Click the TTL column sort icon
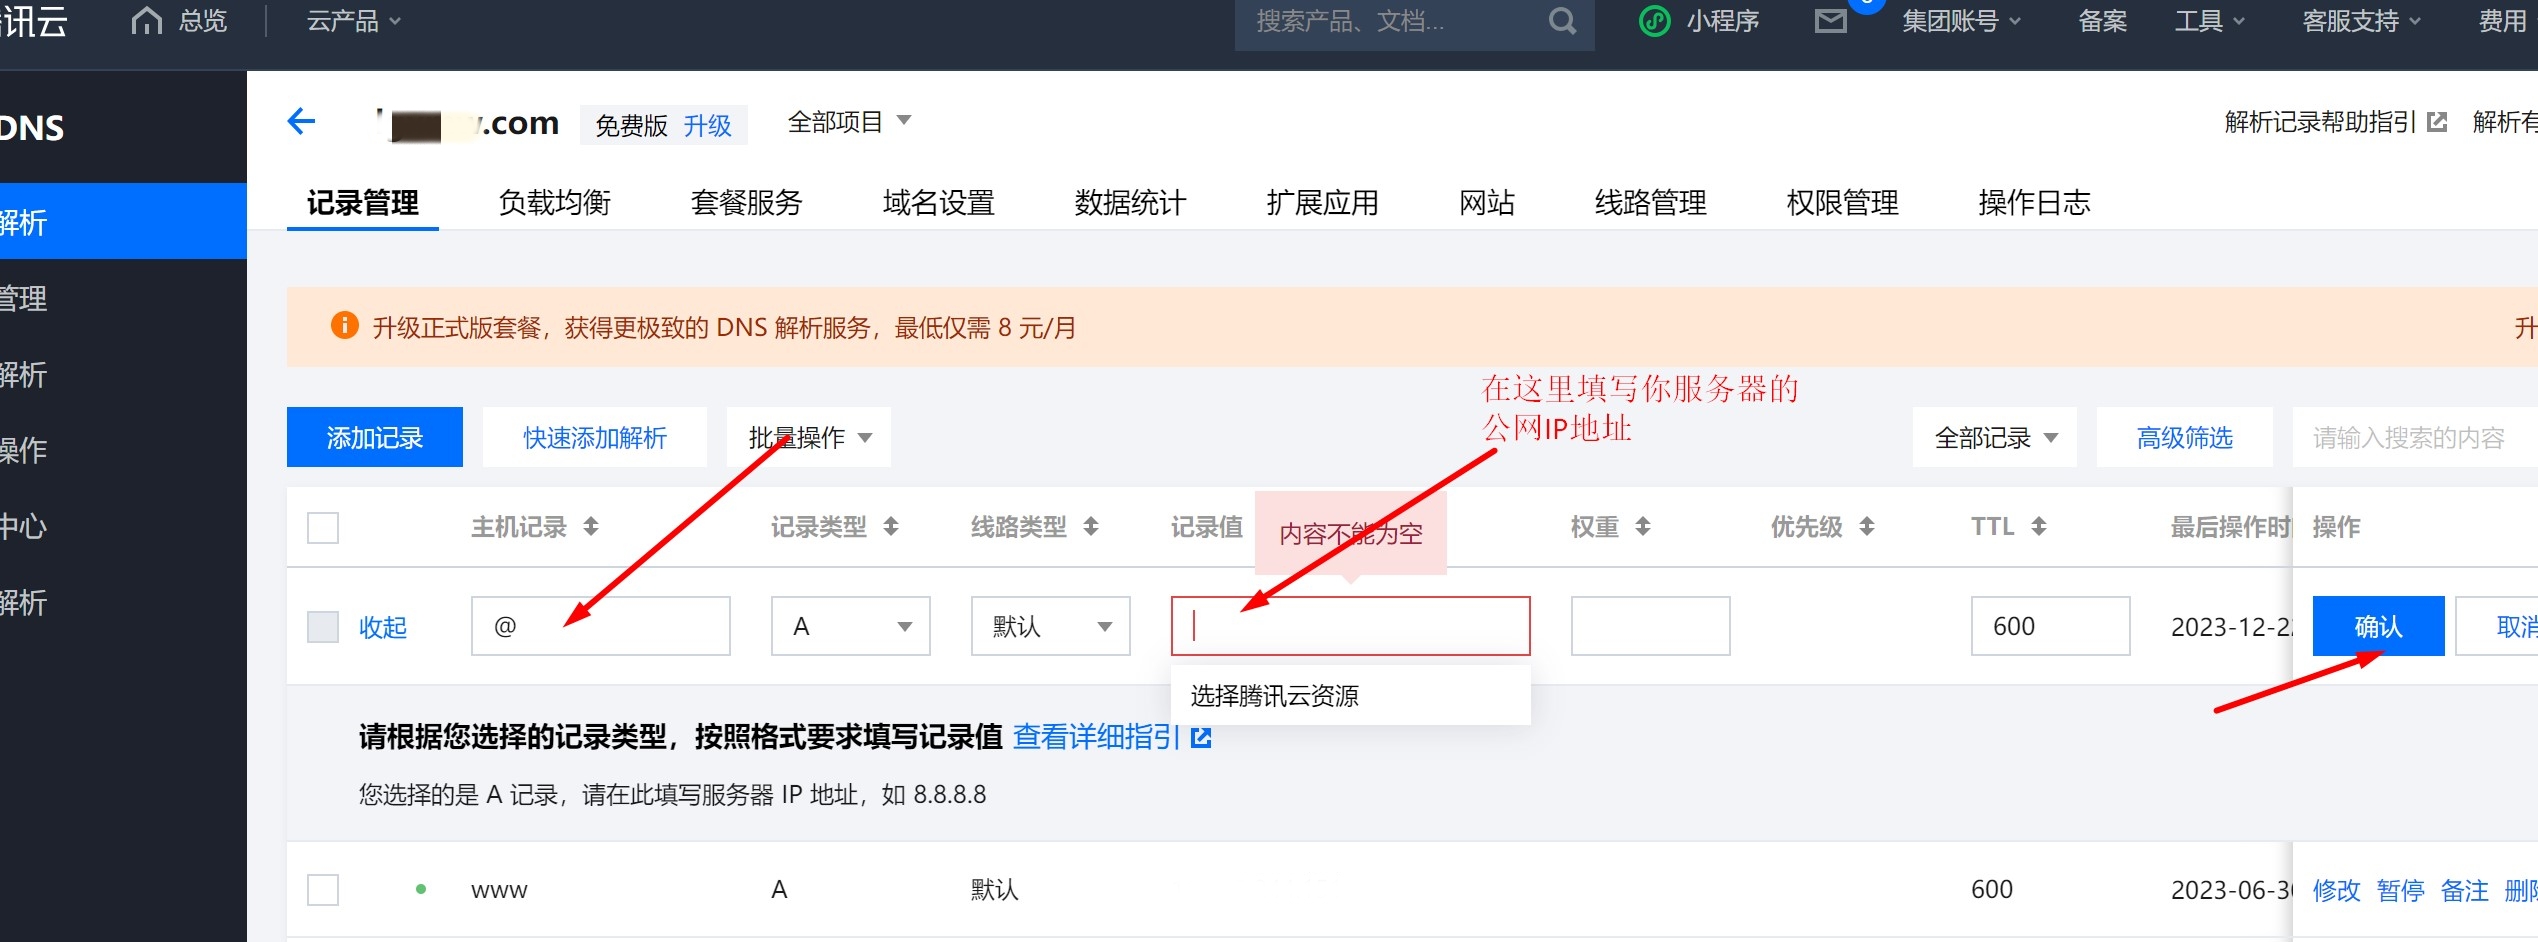The image size is (2538, 942). pos(2039,527)
